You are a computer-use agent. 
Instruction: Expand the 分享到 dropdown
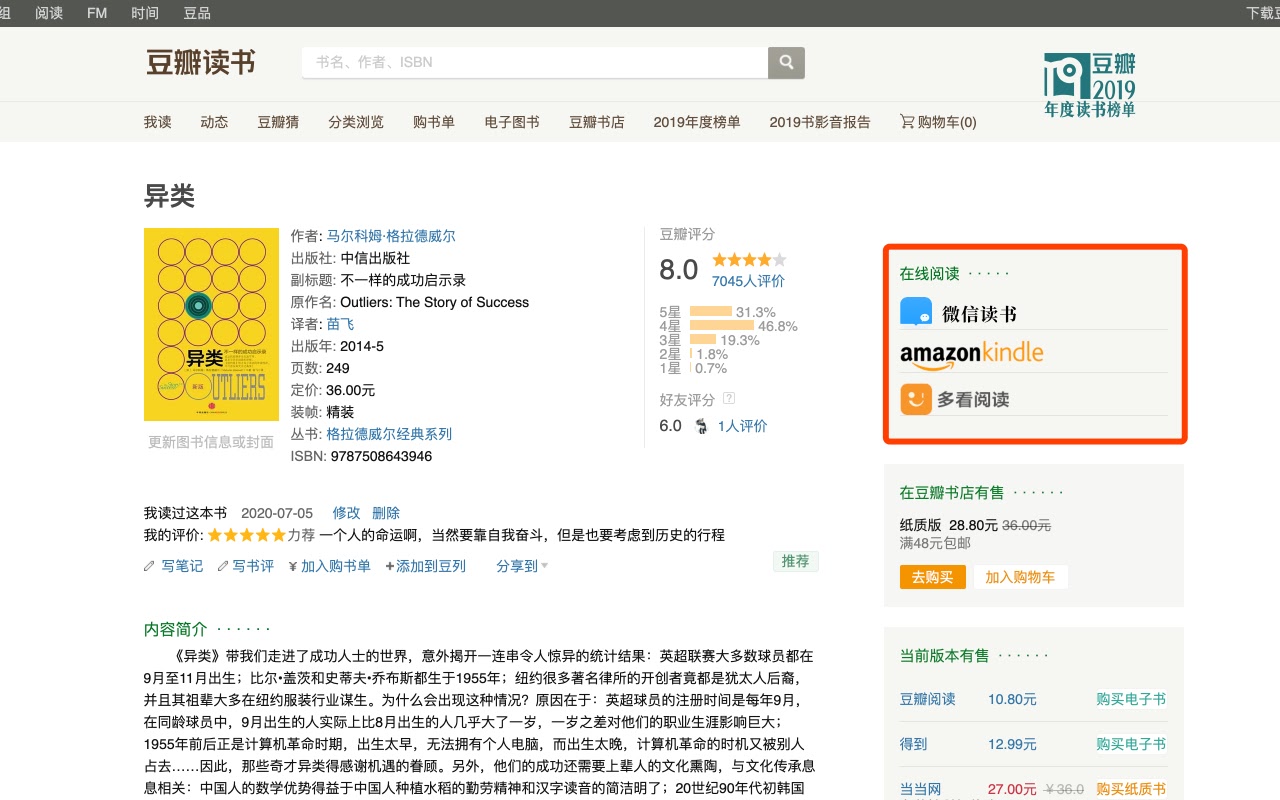[x=522, y=566]
